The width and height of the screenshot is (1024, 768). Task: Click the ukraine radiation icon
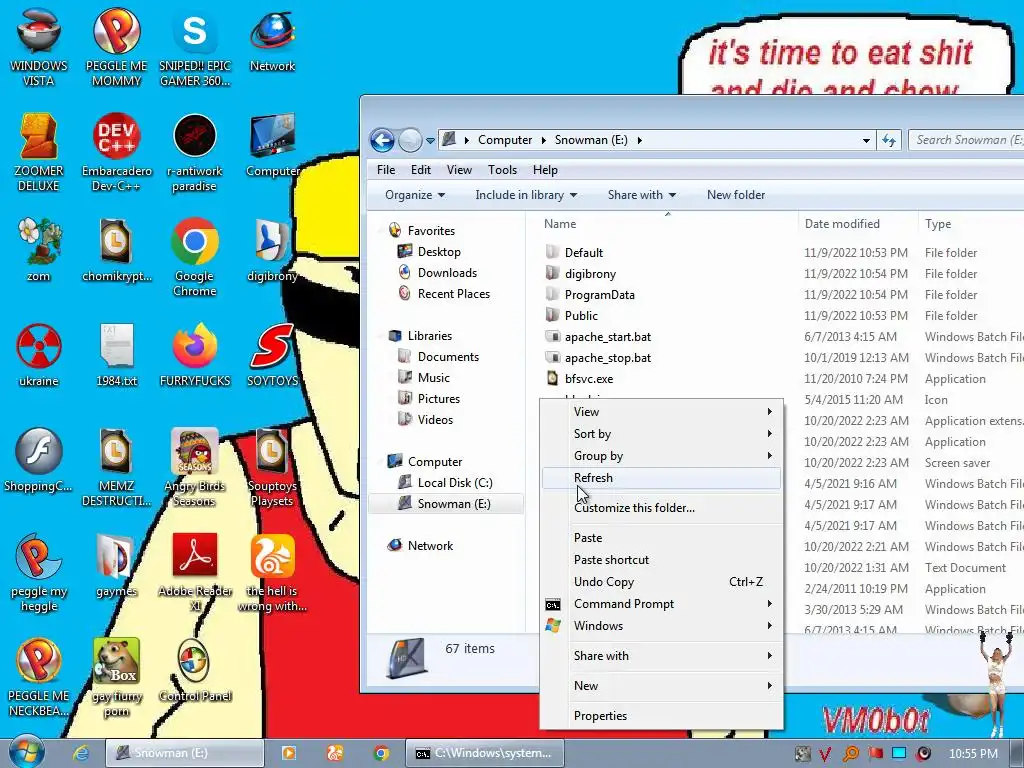(x=39, y=355)
